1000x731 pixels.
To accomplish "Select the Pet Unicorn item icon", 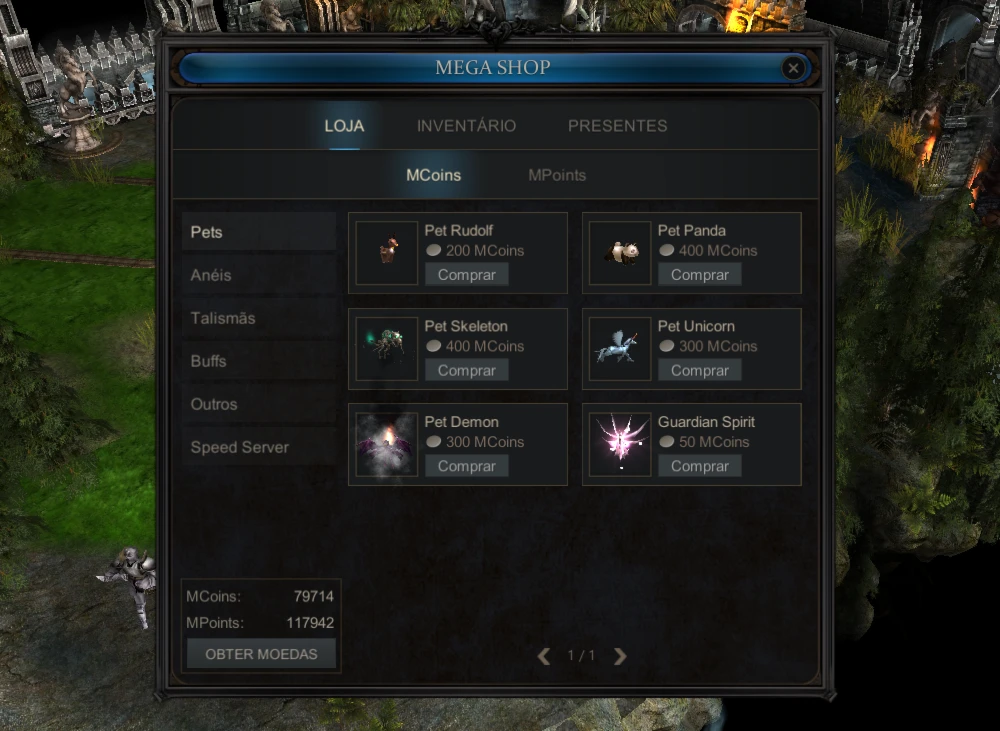I will [620, 349].
